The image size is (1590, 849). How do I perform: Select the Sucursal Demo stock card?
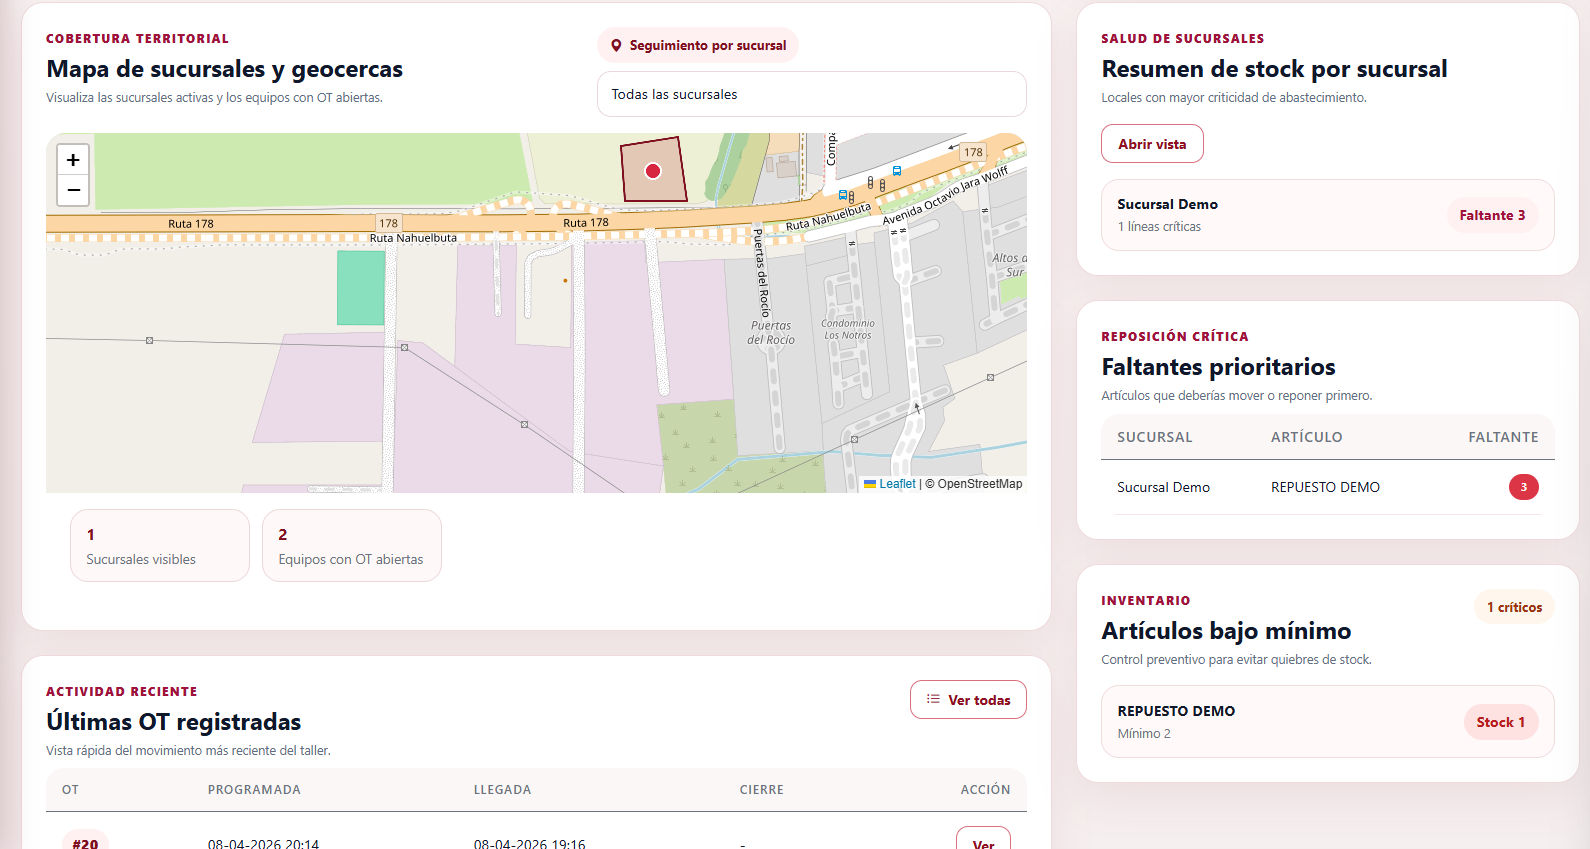(1327, 215)
